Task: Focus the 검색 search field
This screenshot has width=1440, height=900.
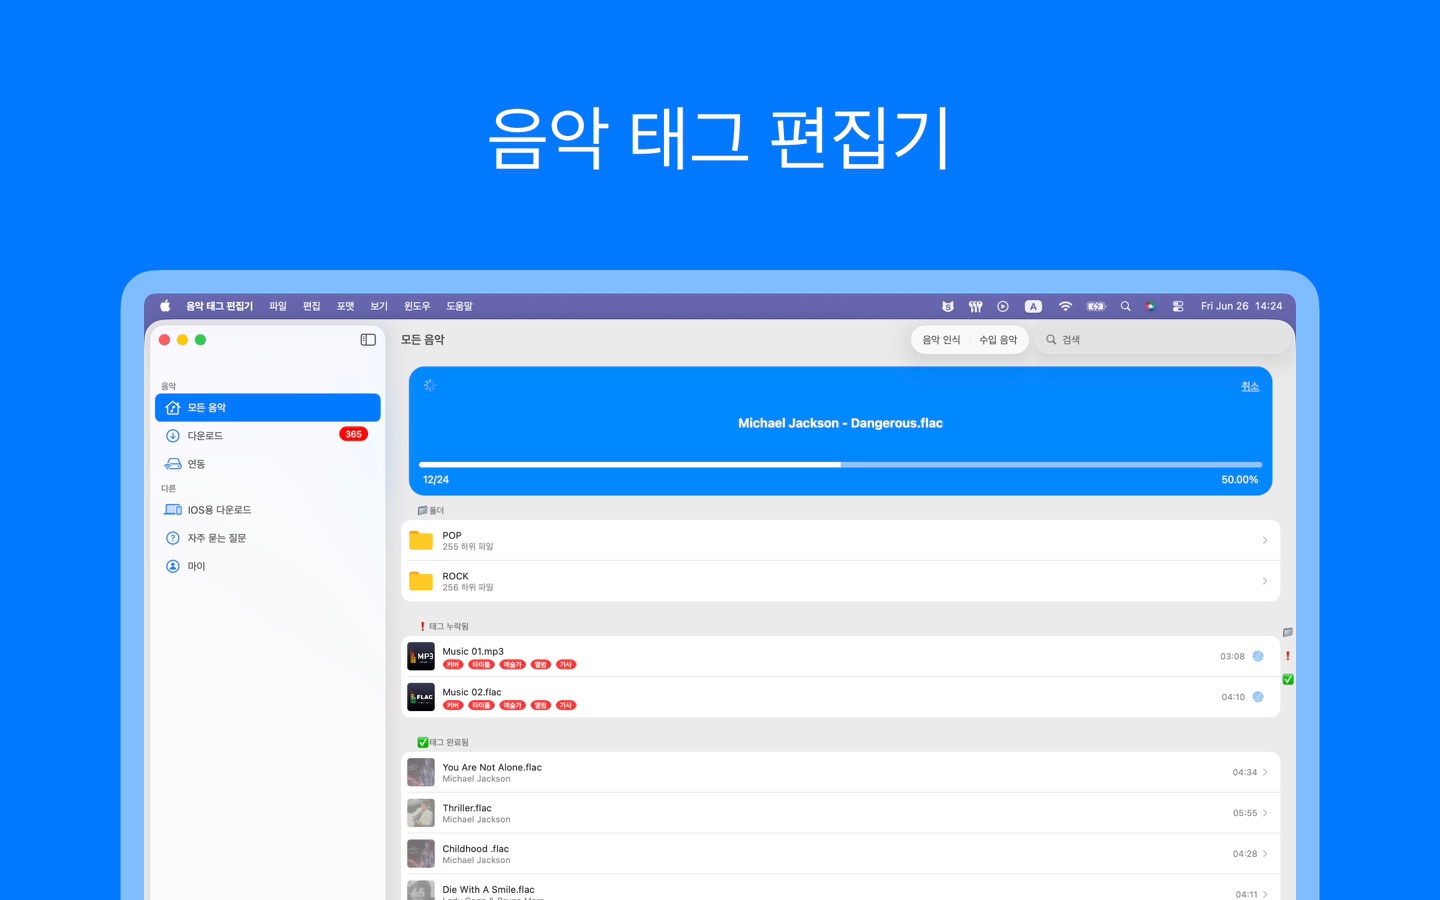Action: pos(1164,340)
